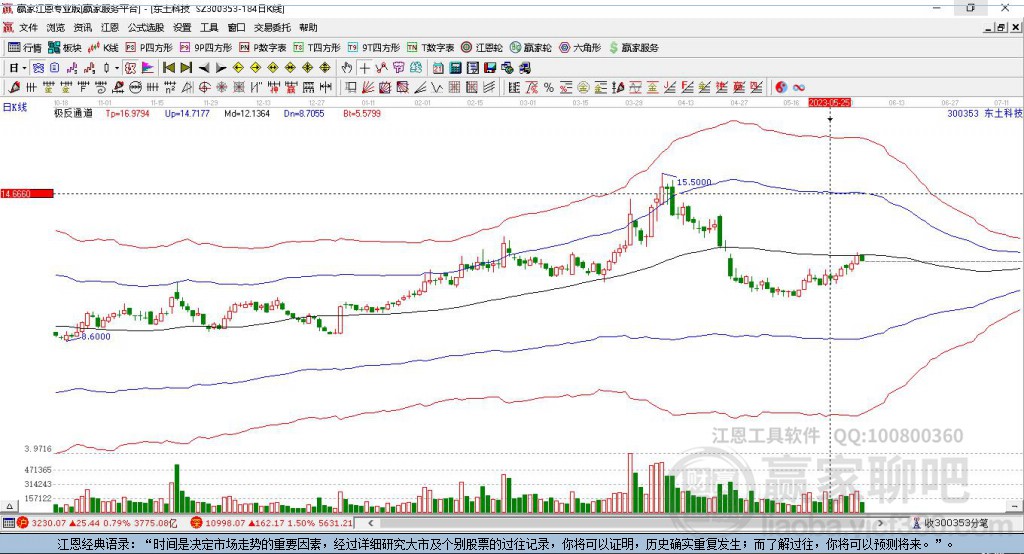This screenshot has height=554, width=1024.
Task: Open the 设置 menu
Action: click(x=182, y=27)
